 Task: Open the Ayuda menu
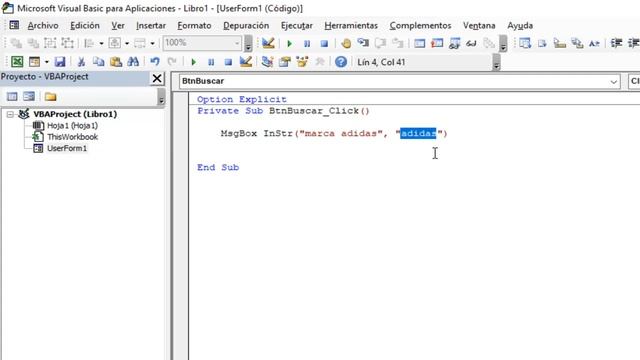point(520,25)
